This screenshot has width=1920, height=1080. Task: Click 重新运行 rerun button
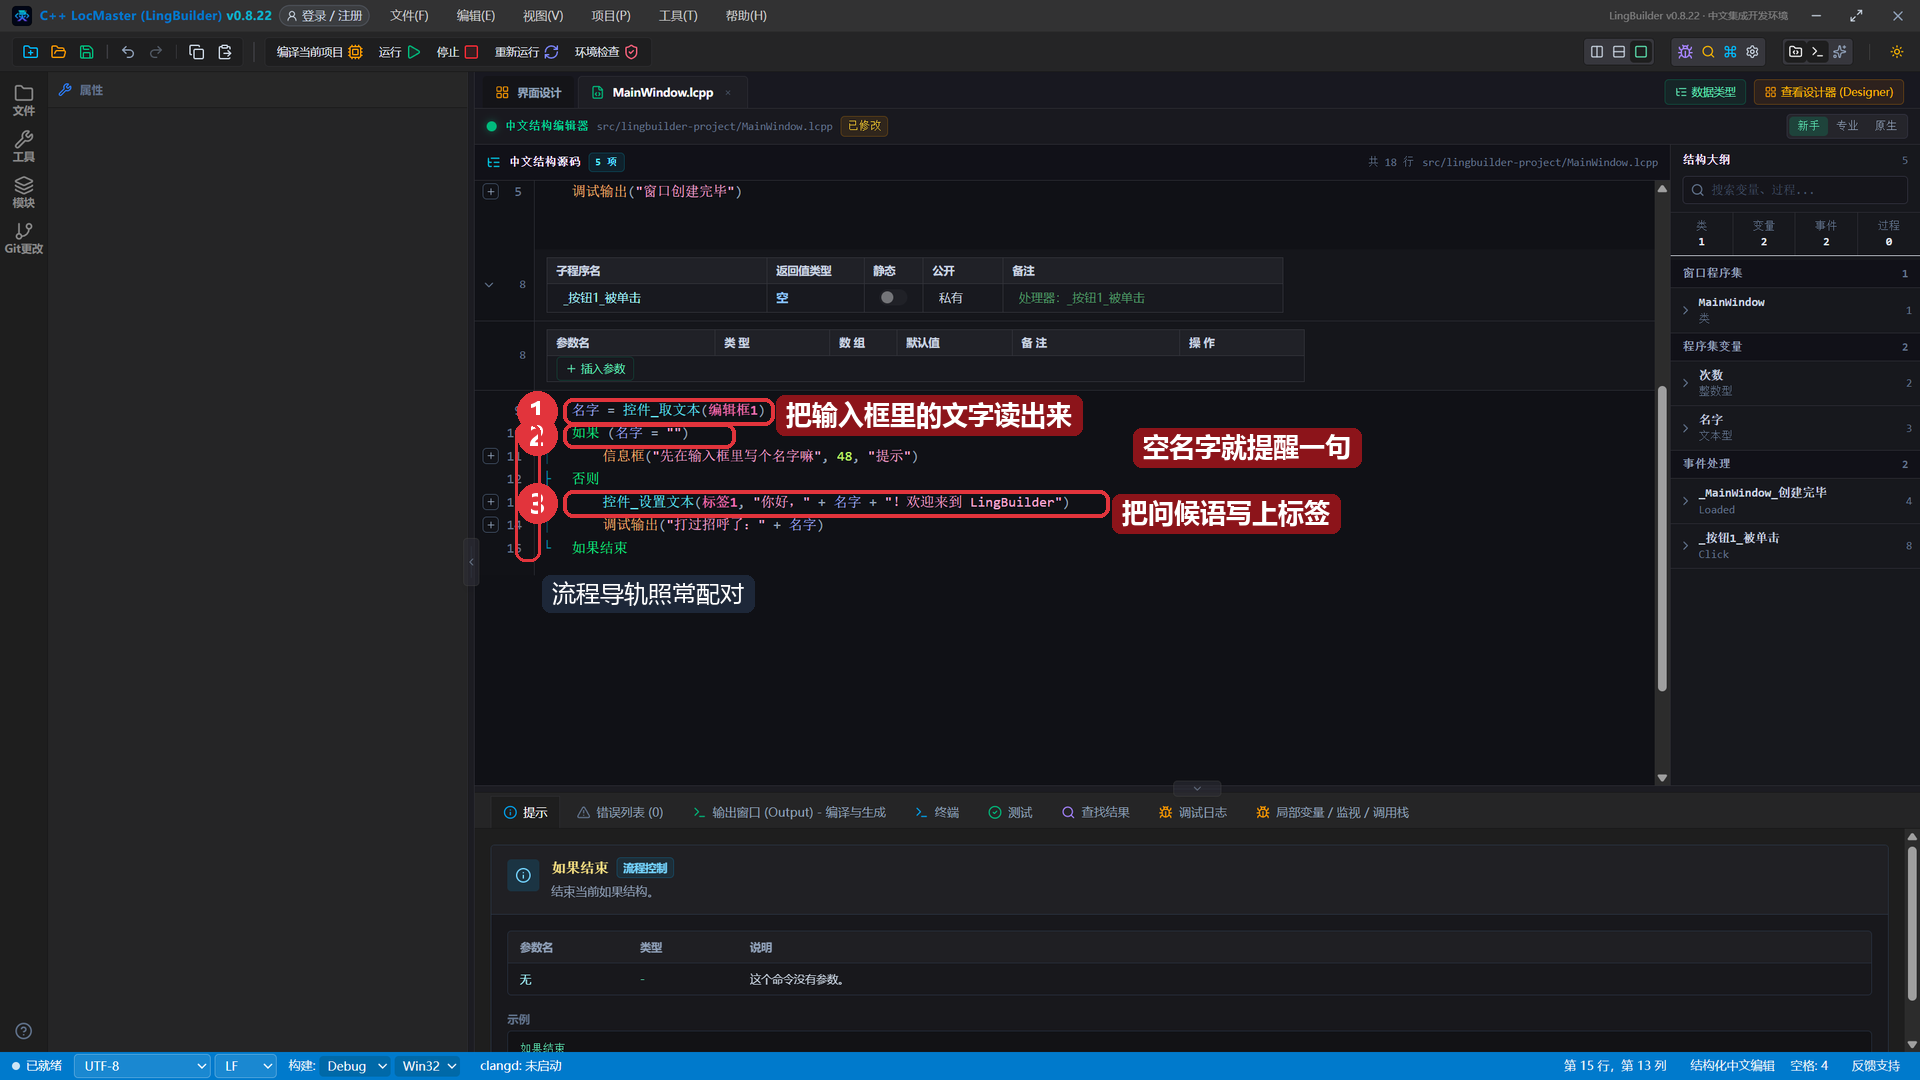coord(526,52)
